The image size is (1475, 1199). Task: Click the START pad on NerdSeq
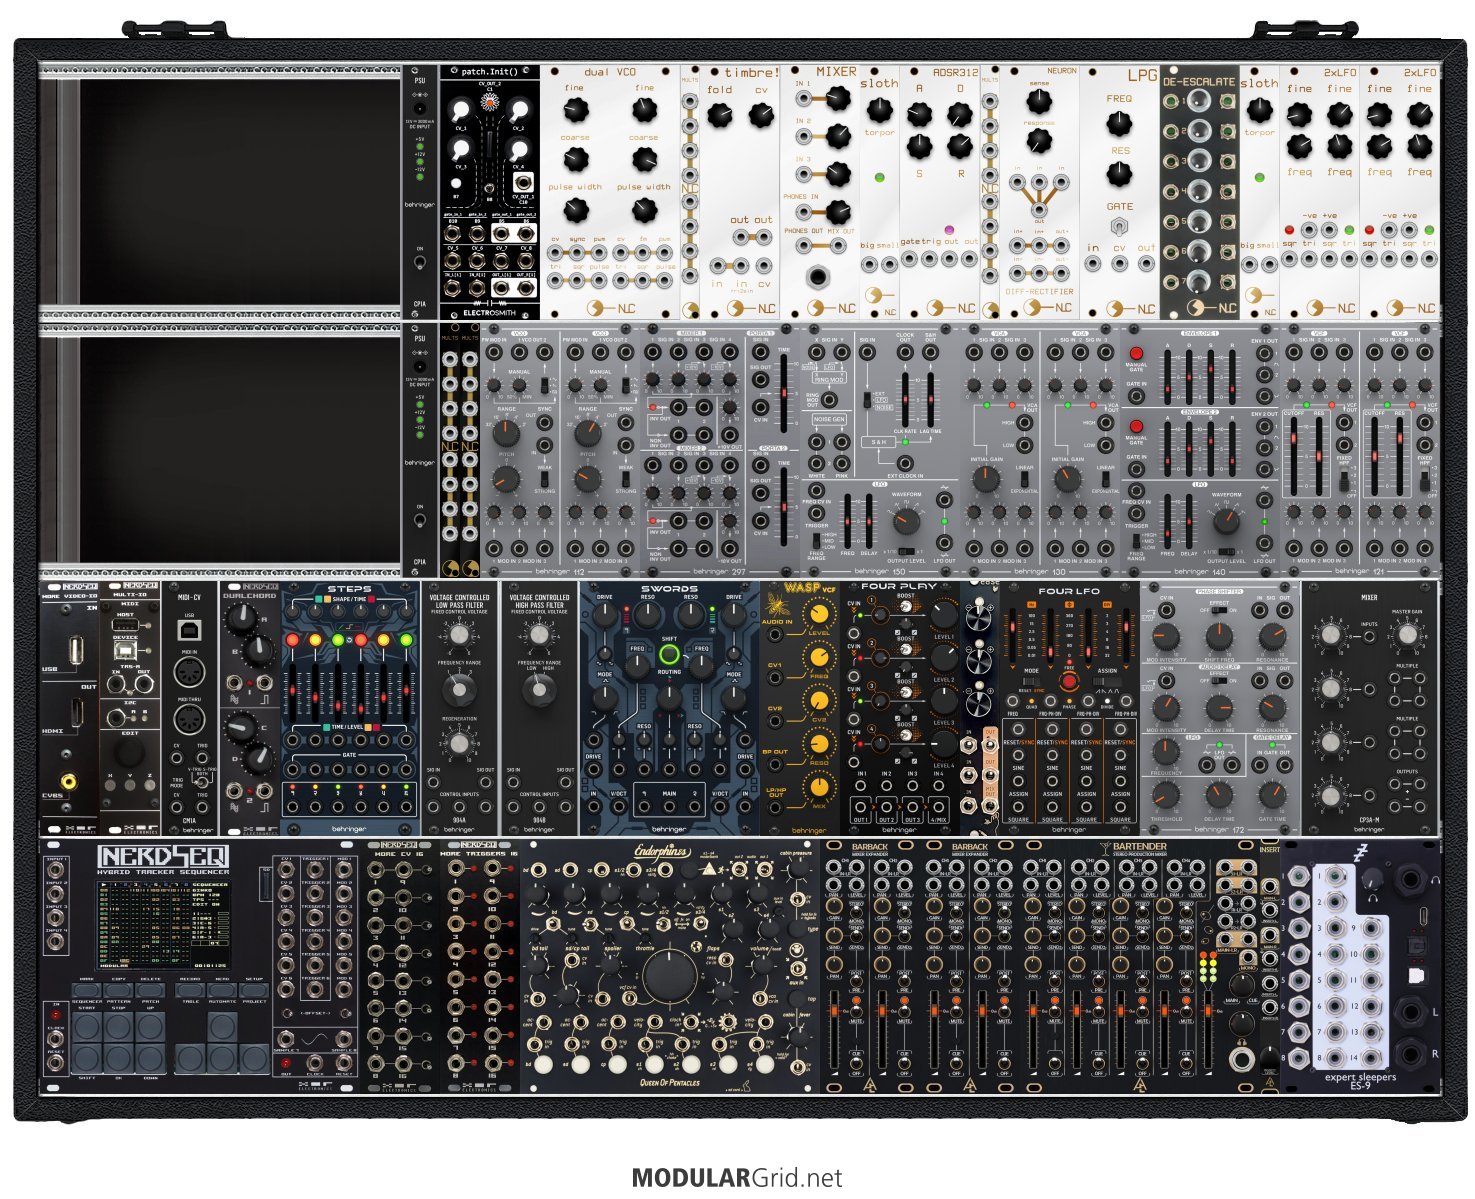(86, 1027)
